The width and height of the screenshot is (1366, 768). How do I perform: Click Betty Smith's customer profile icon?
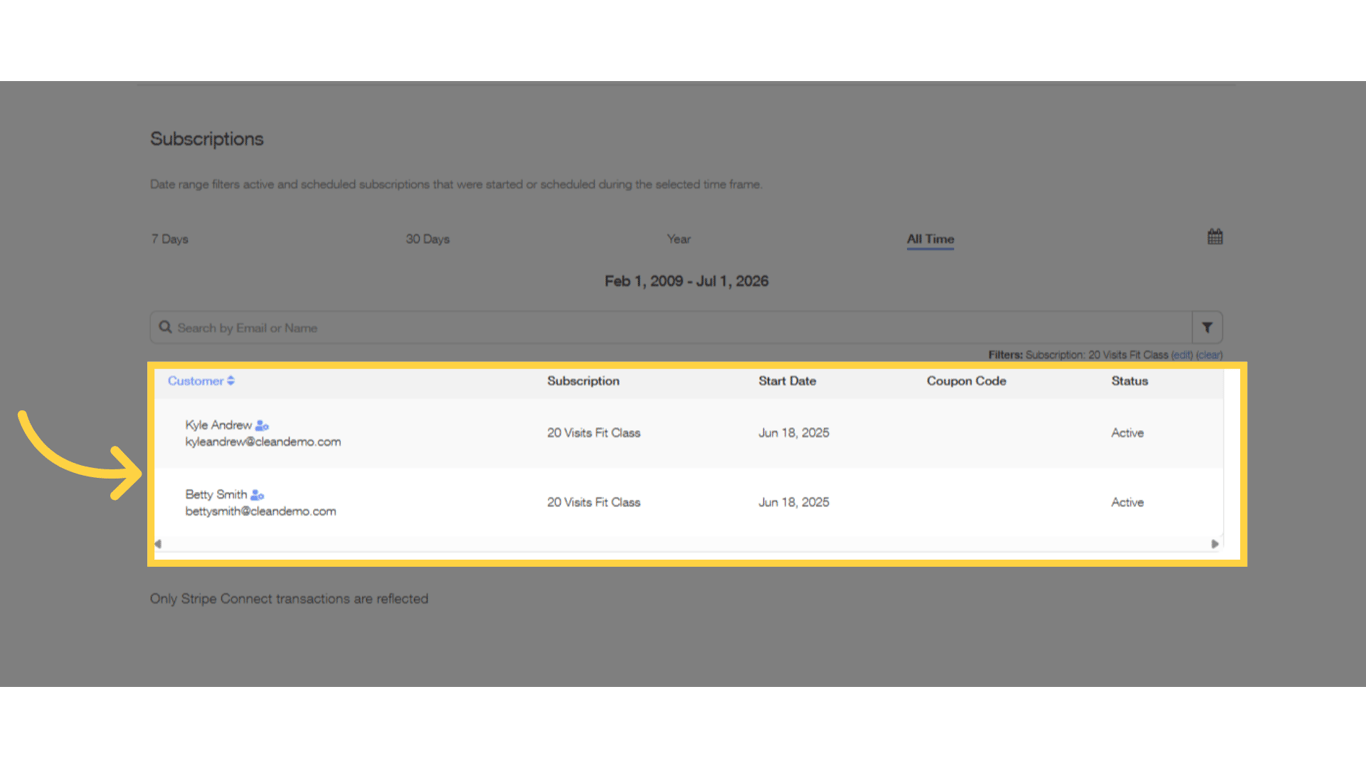point(257,493)
